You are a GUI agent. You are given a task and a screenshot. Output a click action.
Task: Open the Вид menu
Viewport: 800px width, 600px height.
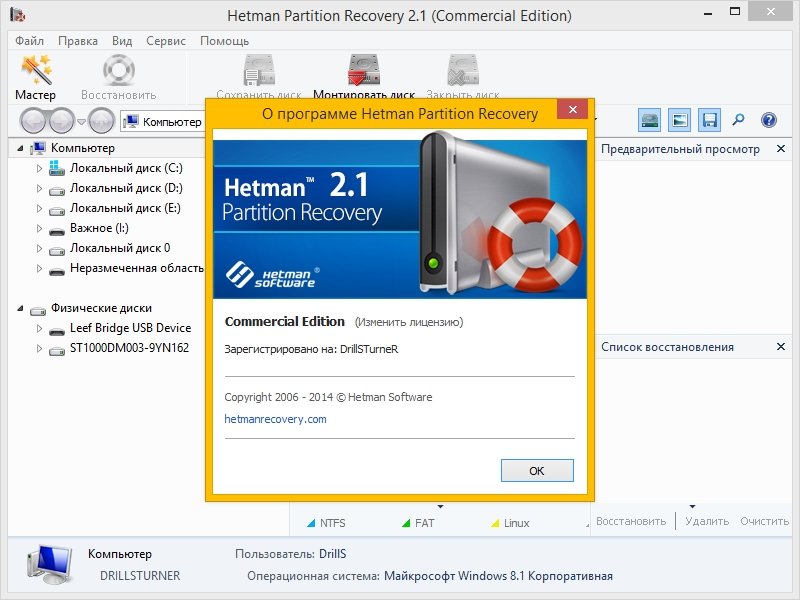(122, 41)
